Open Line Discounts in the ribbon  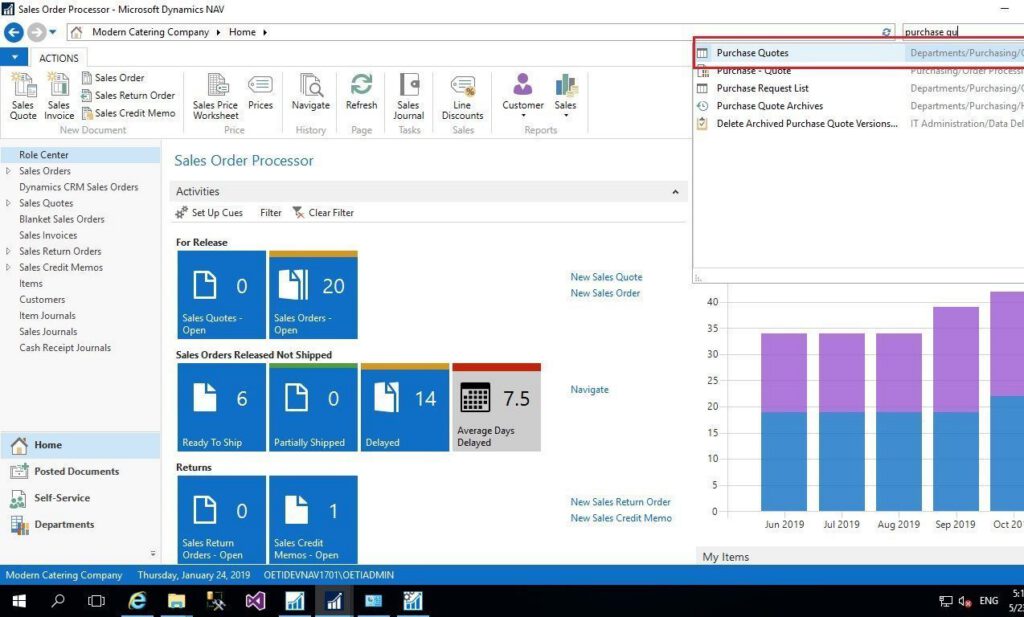coord(462,96)
